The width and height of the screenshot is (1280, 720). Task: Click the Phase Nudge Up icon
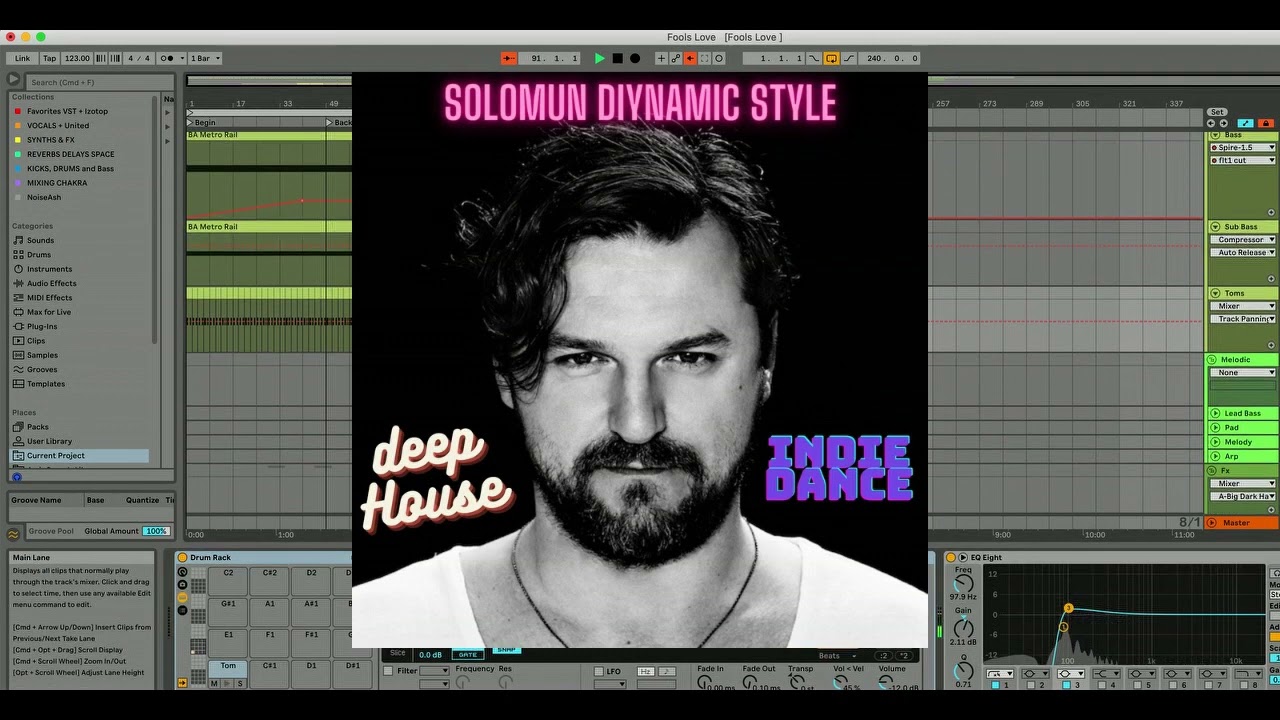coord(115,59)
